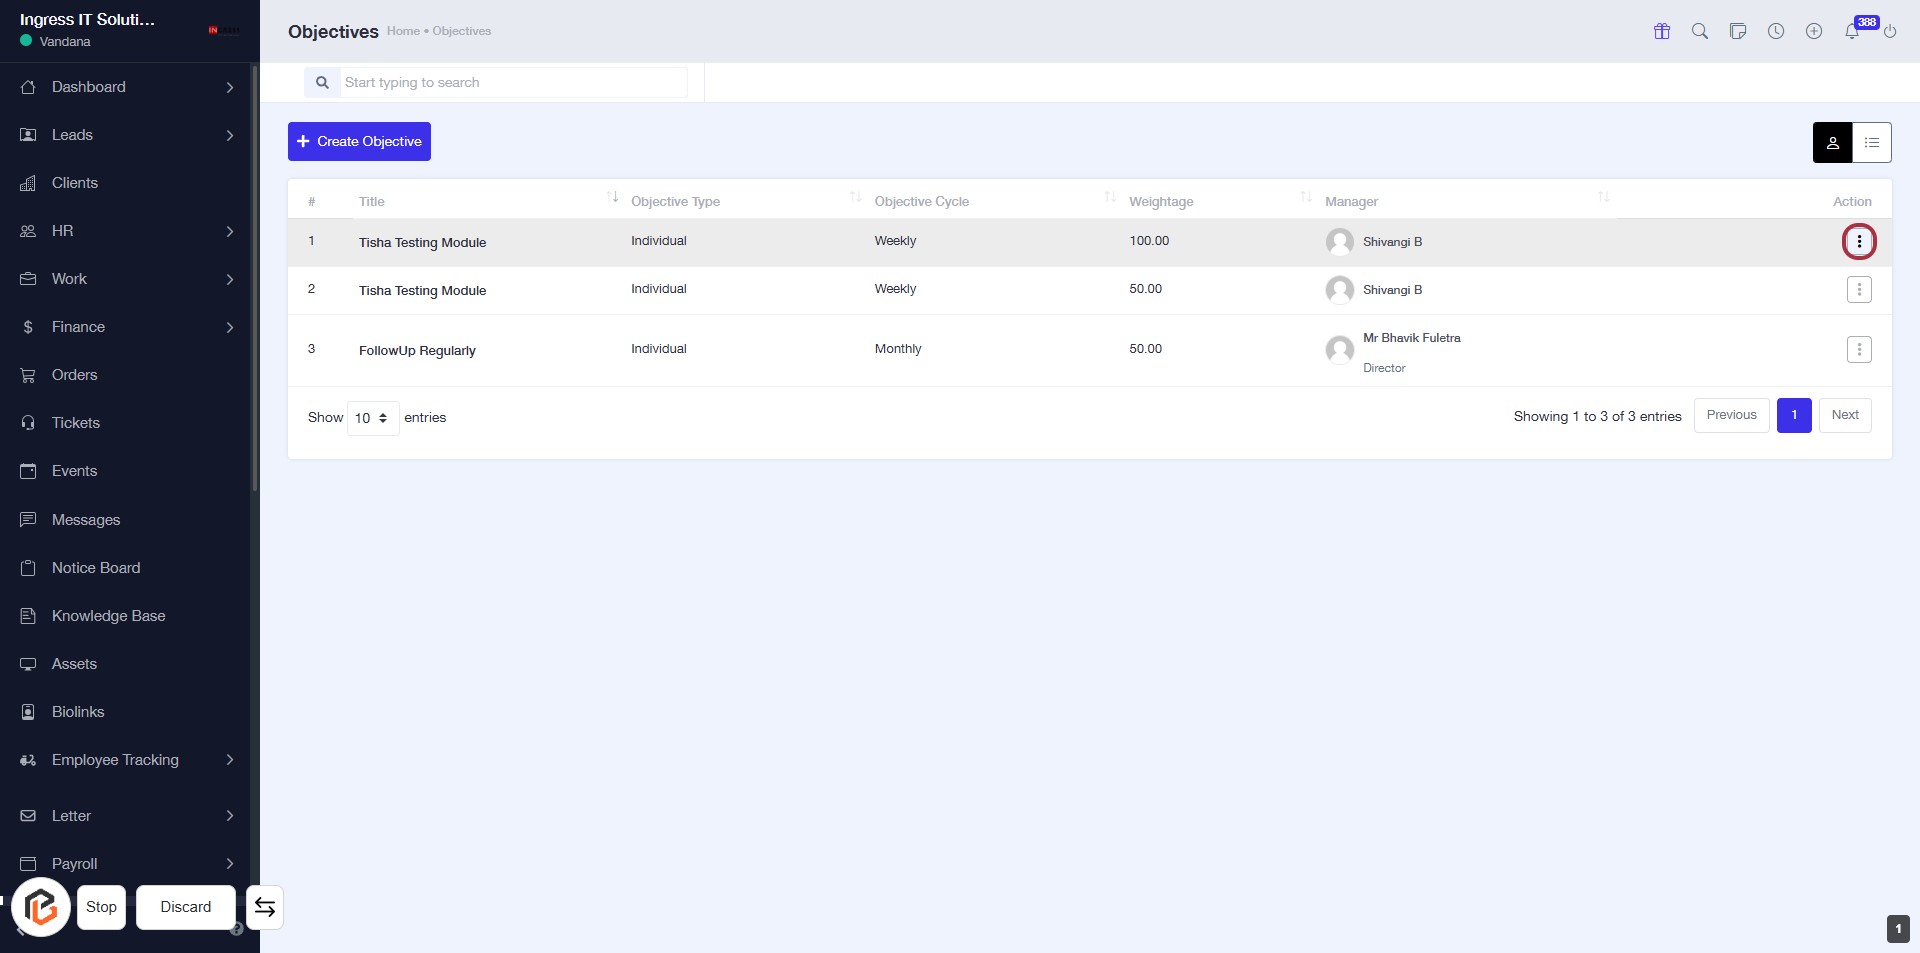Switch to the list view toggle
Screen dimensions: 1920x953
point(1871,143)
